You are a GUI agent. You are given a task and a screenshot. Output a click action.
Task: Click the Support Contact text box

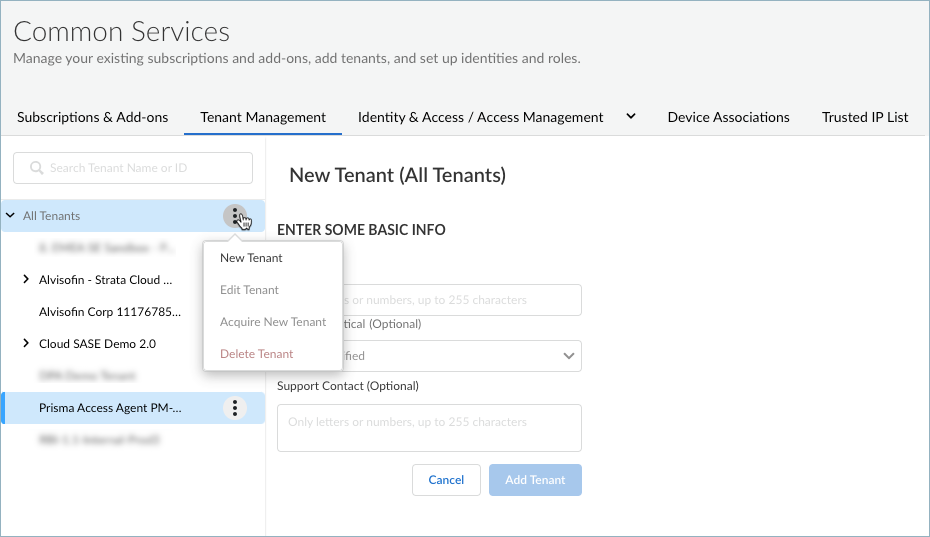pos(429,427)
